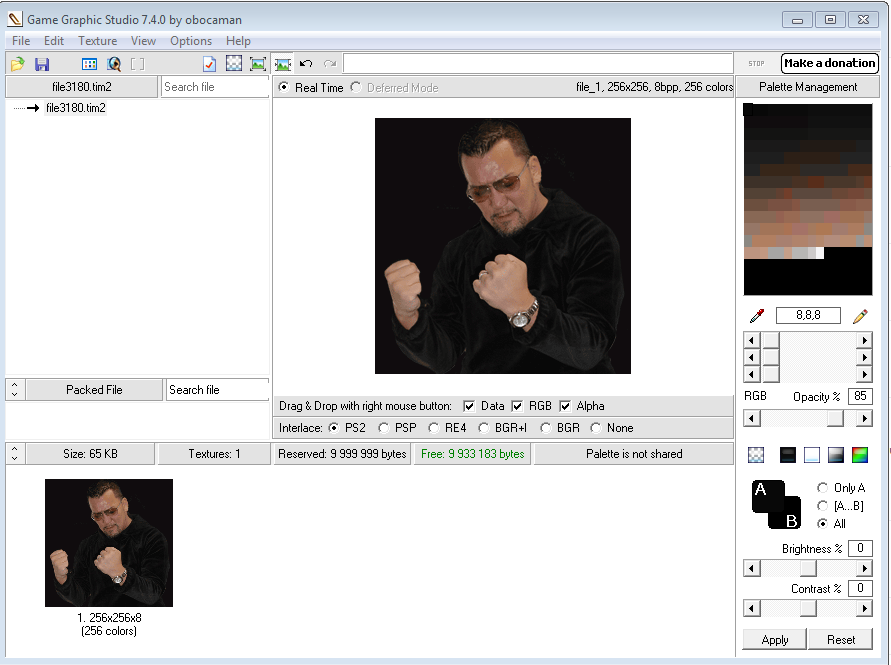Viewport: 891px width, 665px height.
Task: Uncheck the Alpha checkbox
Action: pos(566,406)
